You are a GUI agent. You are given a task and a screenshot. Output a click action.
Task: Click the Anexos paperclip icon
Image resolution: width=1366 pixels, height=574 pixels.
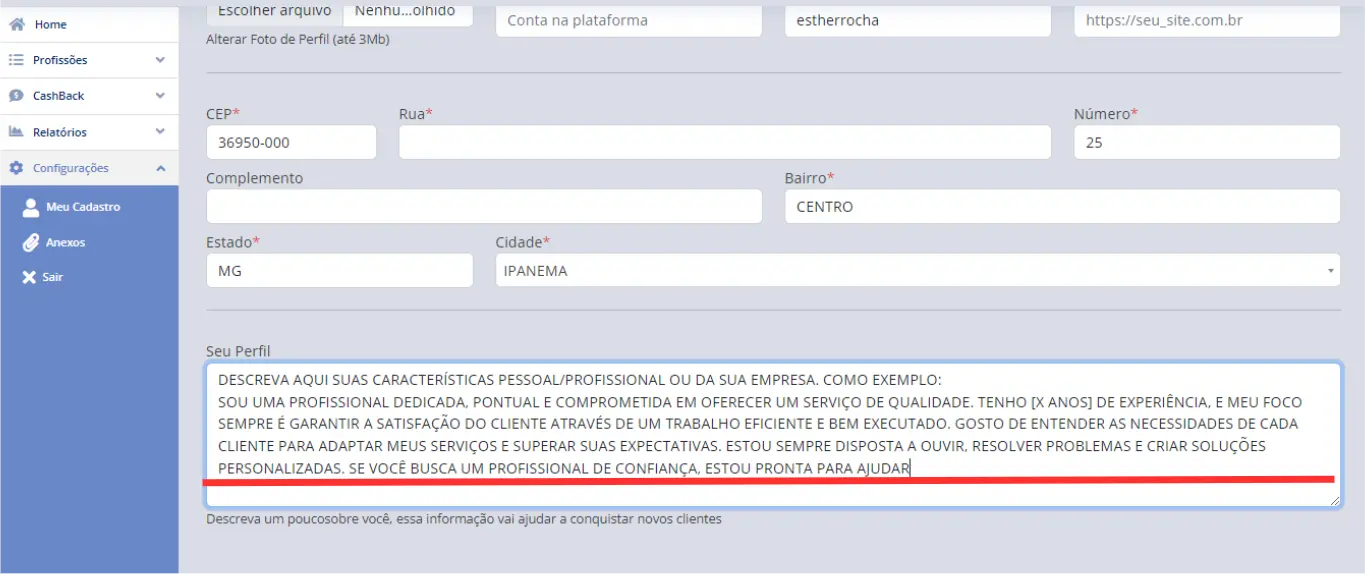pyautogui.click(x=30, y=242)
